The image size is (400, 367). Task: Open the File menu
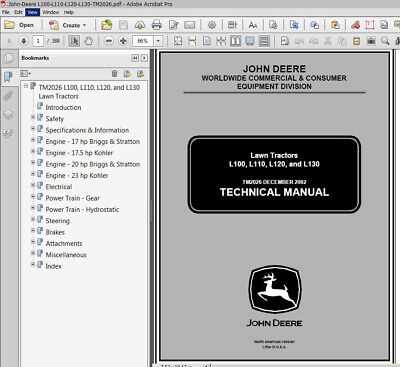point(6,12)
